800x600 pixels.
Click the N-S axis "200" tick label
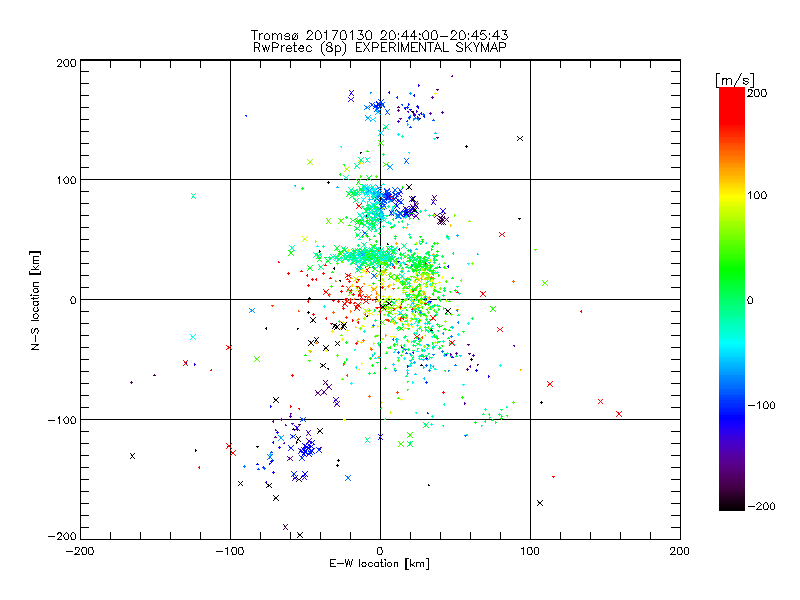[x=67, y=63]
